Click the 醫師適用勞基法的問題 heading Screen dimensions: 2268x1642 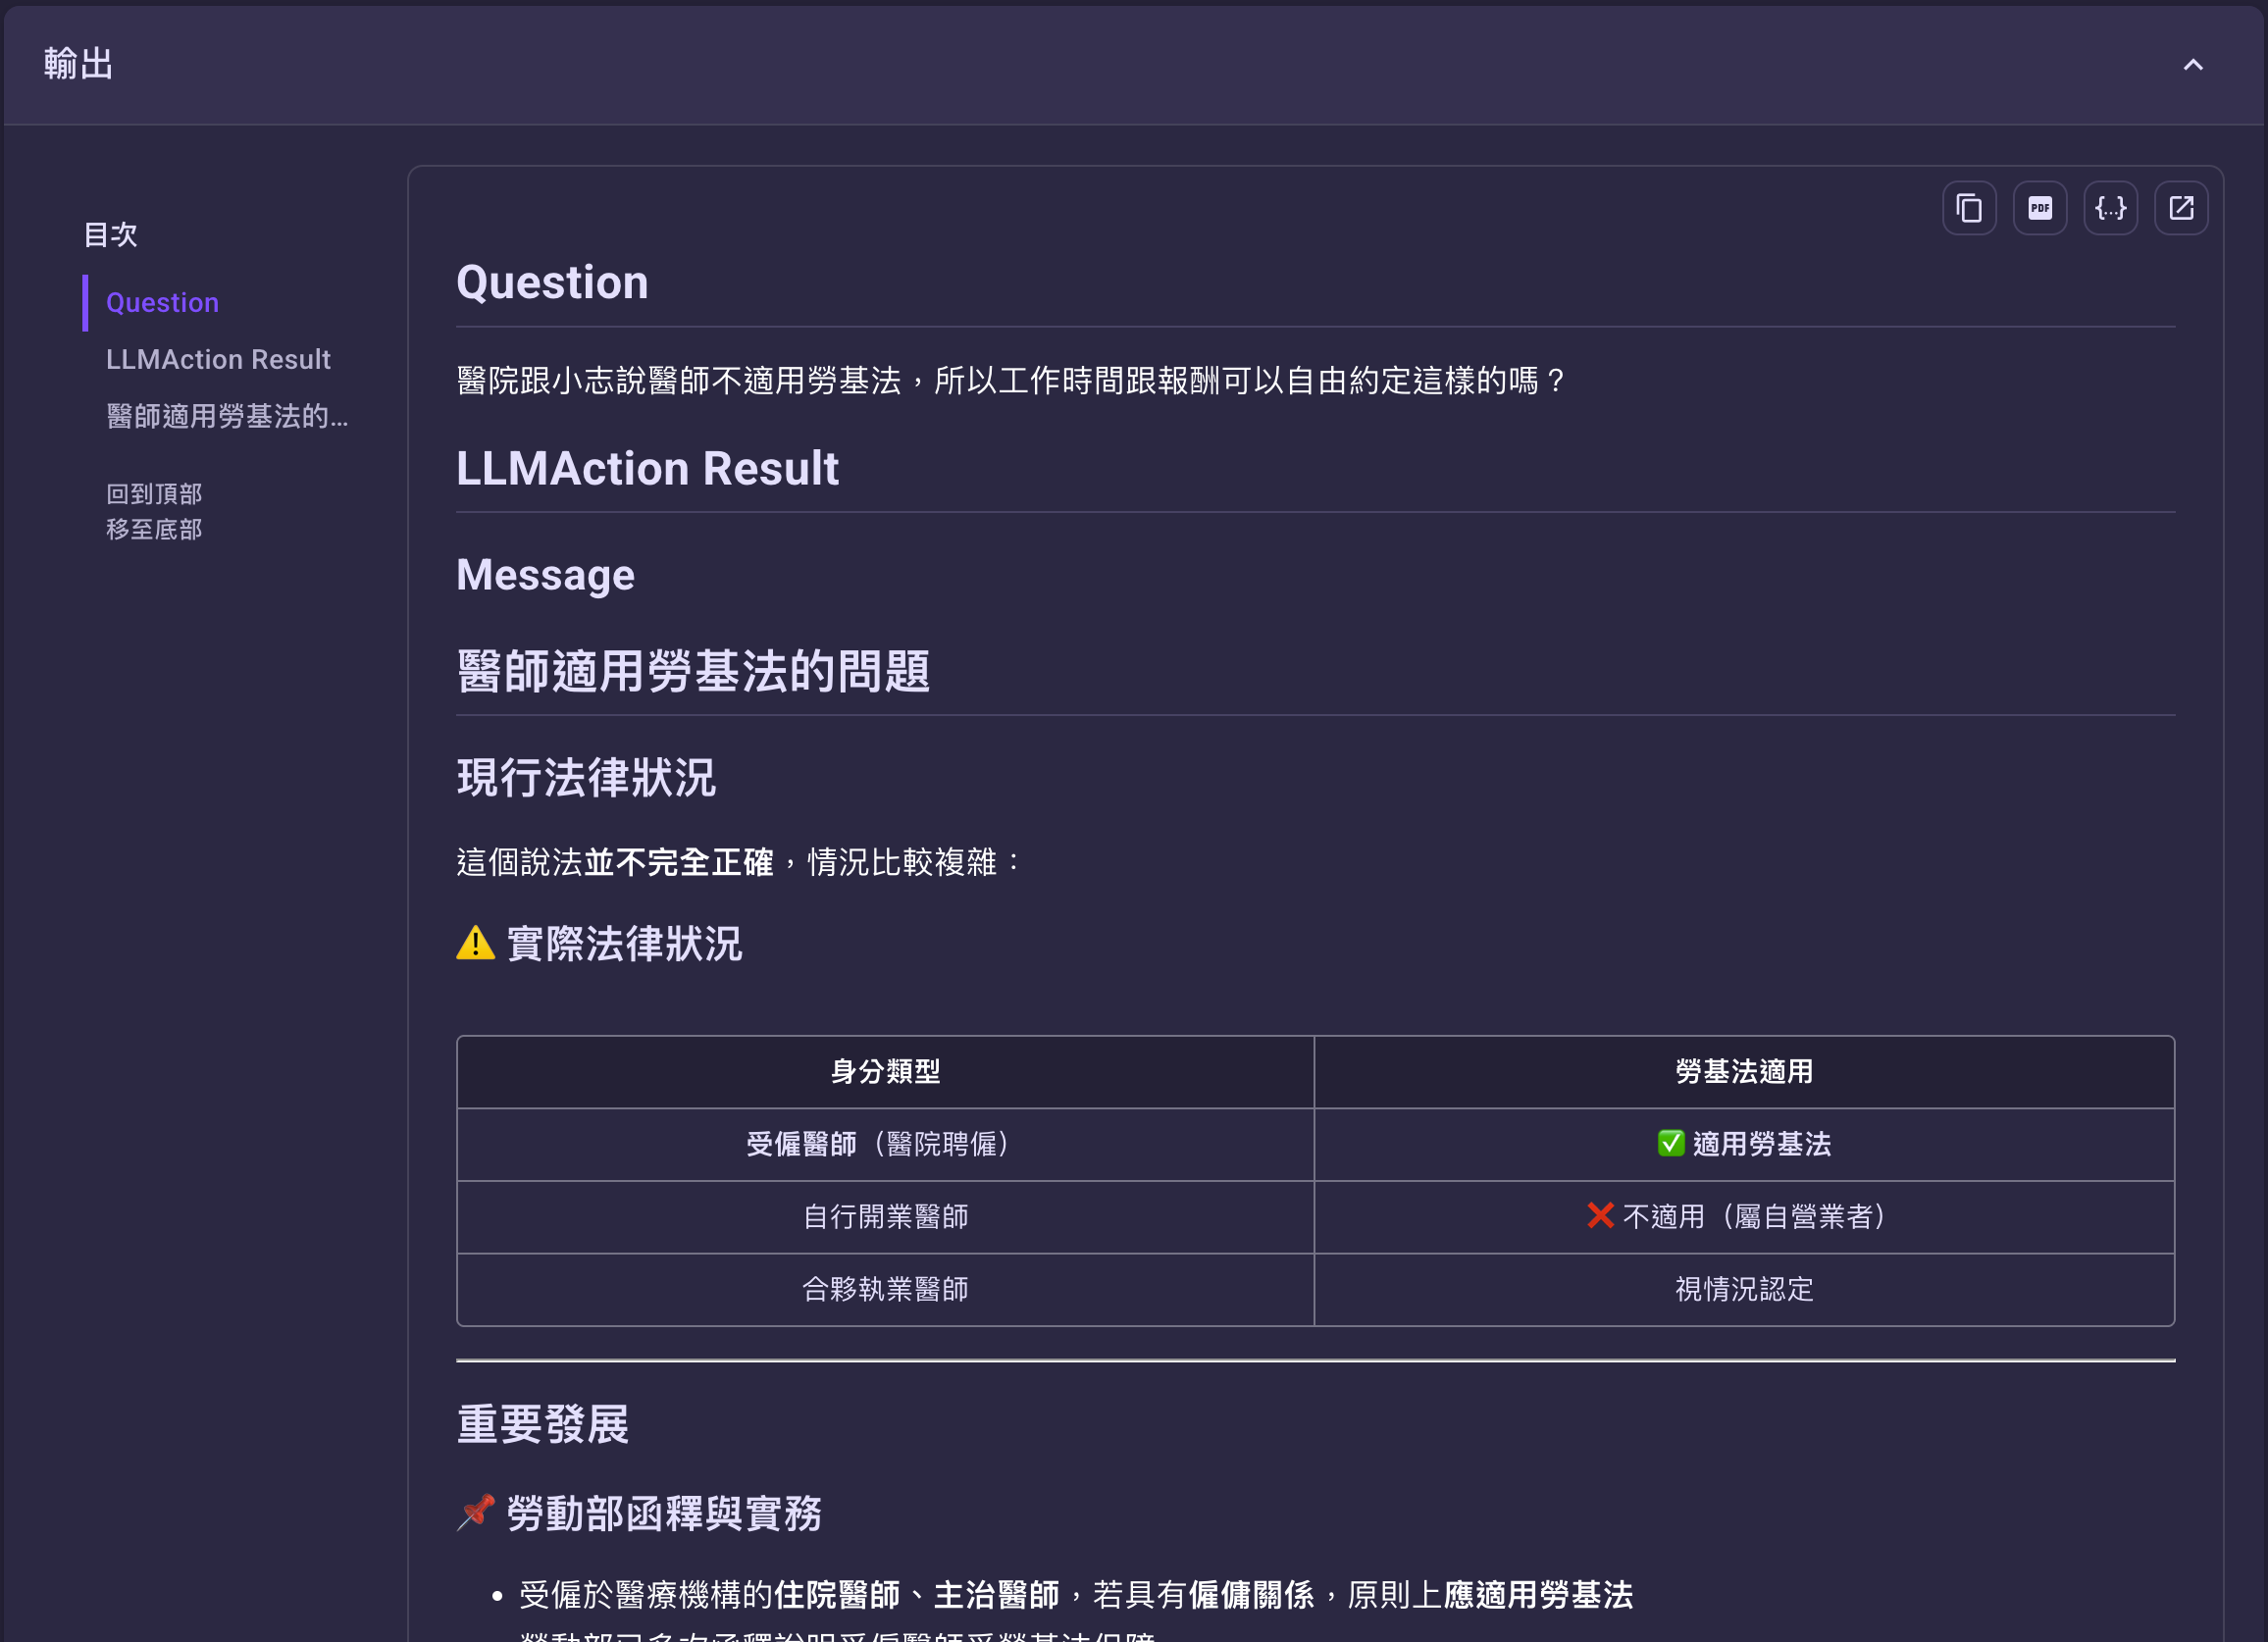tap(693, 670)
